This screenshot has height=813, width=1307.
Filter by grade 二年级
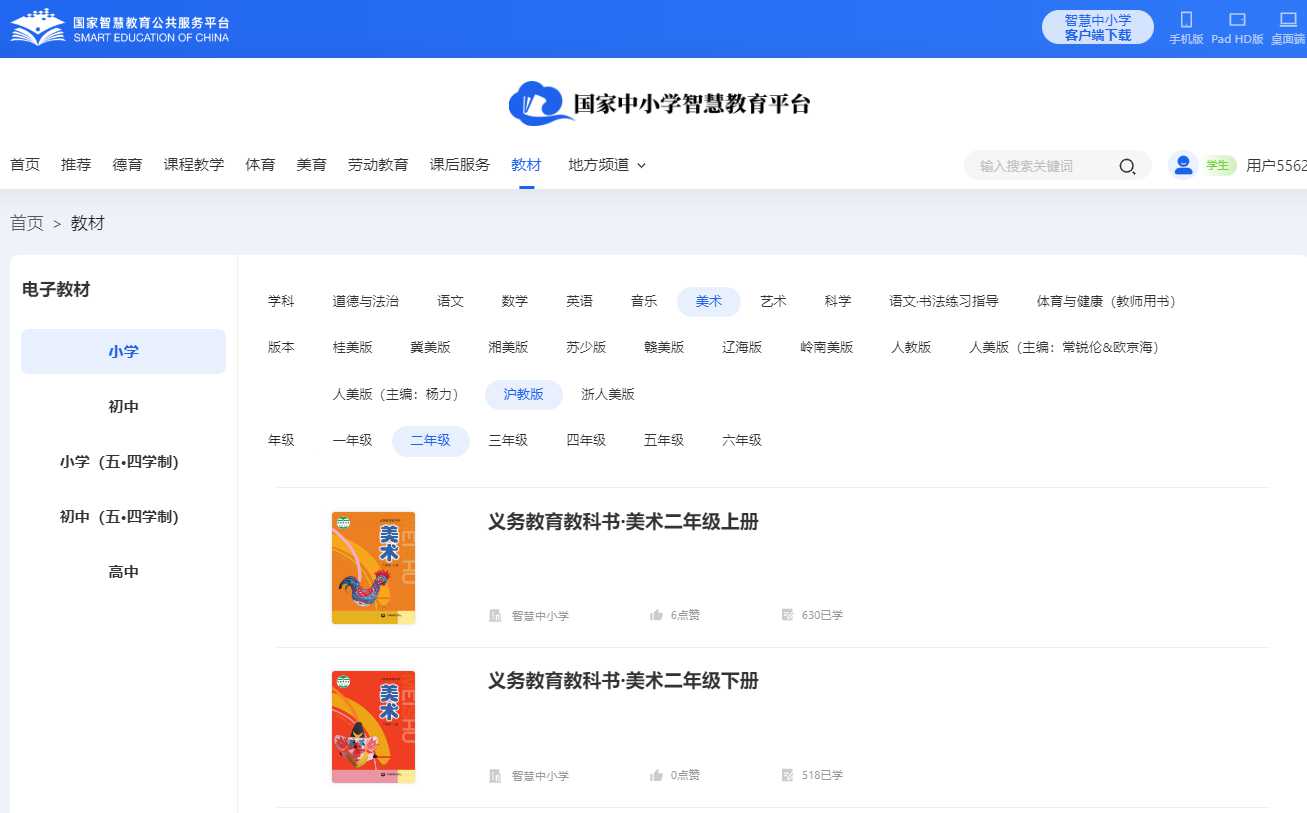coord(430,441)
